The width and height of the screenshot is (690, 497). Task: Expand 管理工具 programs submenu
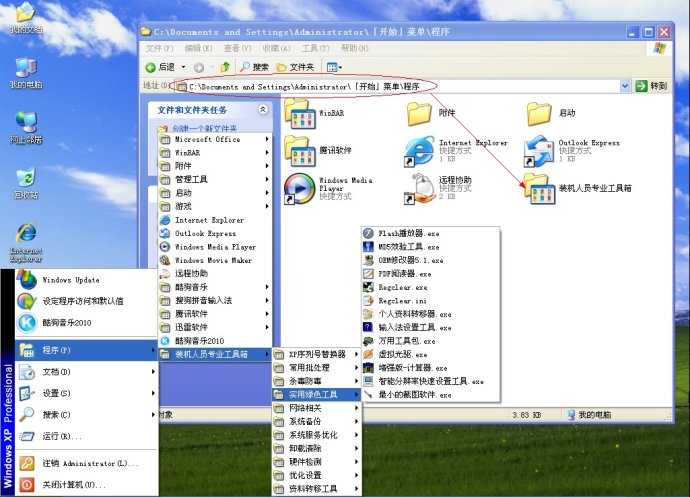215,179
